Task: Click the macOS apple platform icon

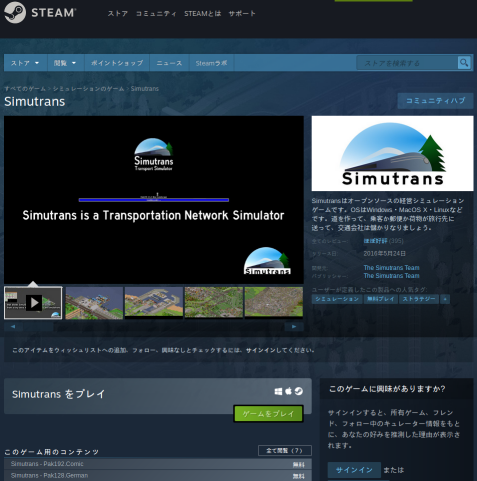Action: coord(288,391)
